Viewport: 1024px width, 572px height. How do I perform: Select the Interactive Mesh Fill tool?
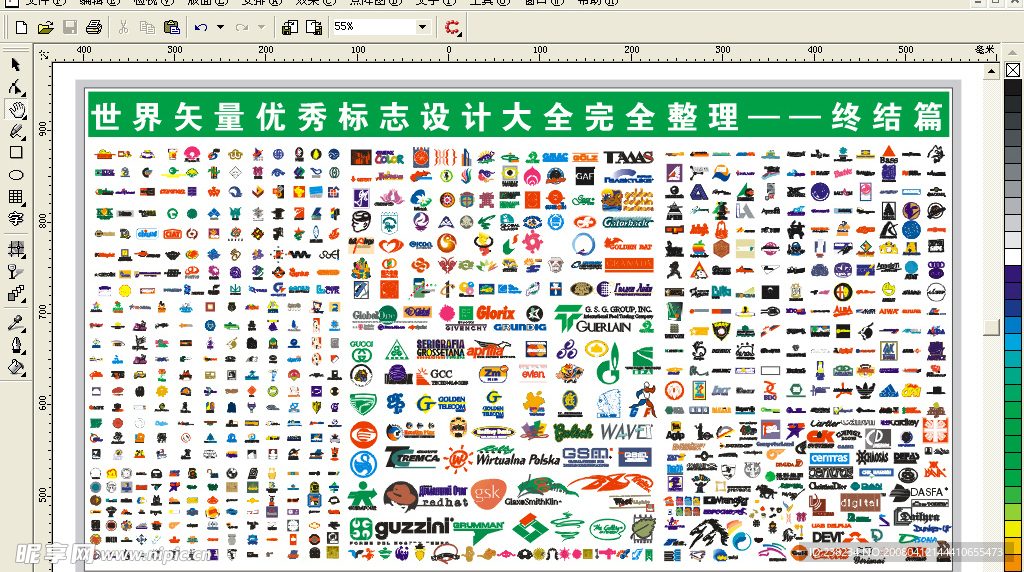click(x=16, y=249)
